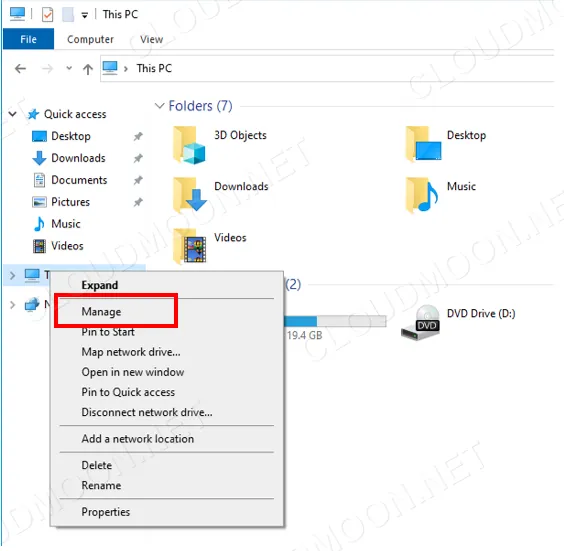Go forward with the right arrow button
The width and height of the screenshot is (564, 551).
point(47,68)
